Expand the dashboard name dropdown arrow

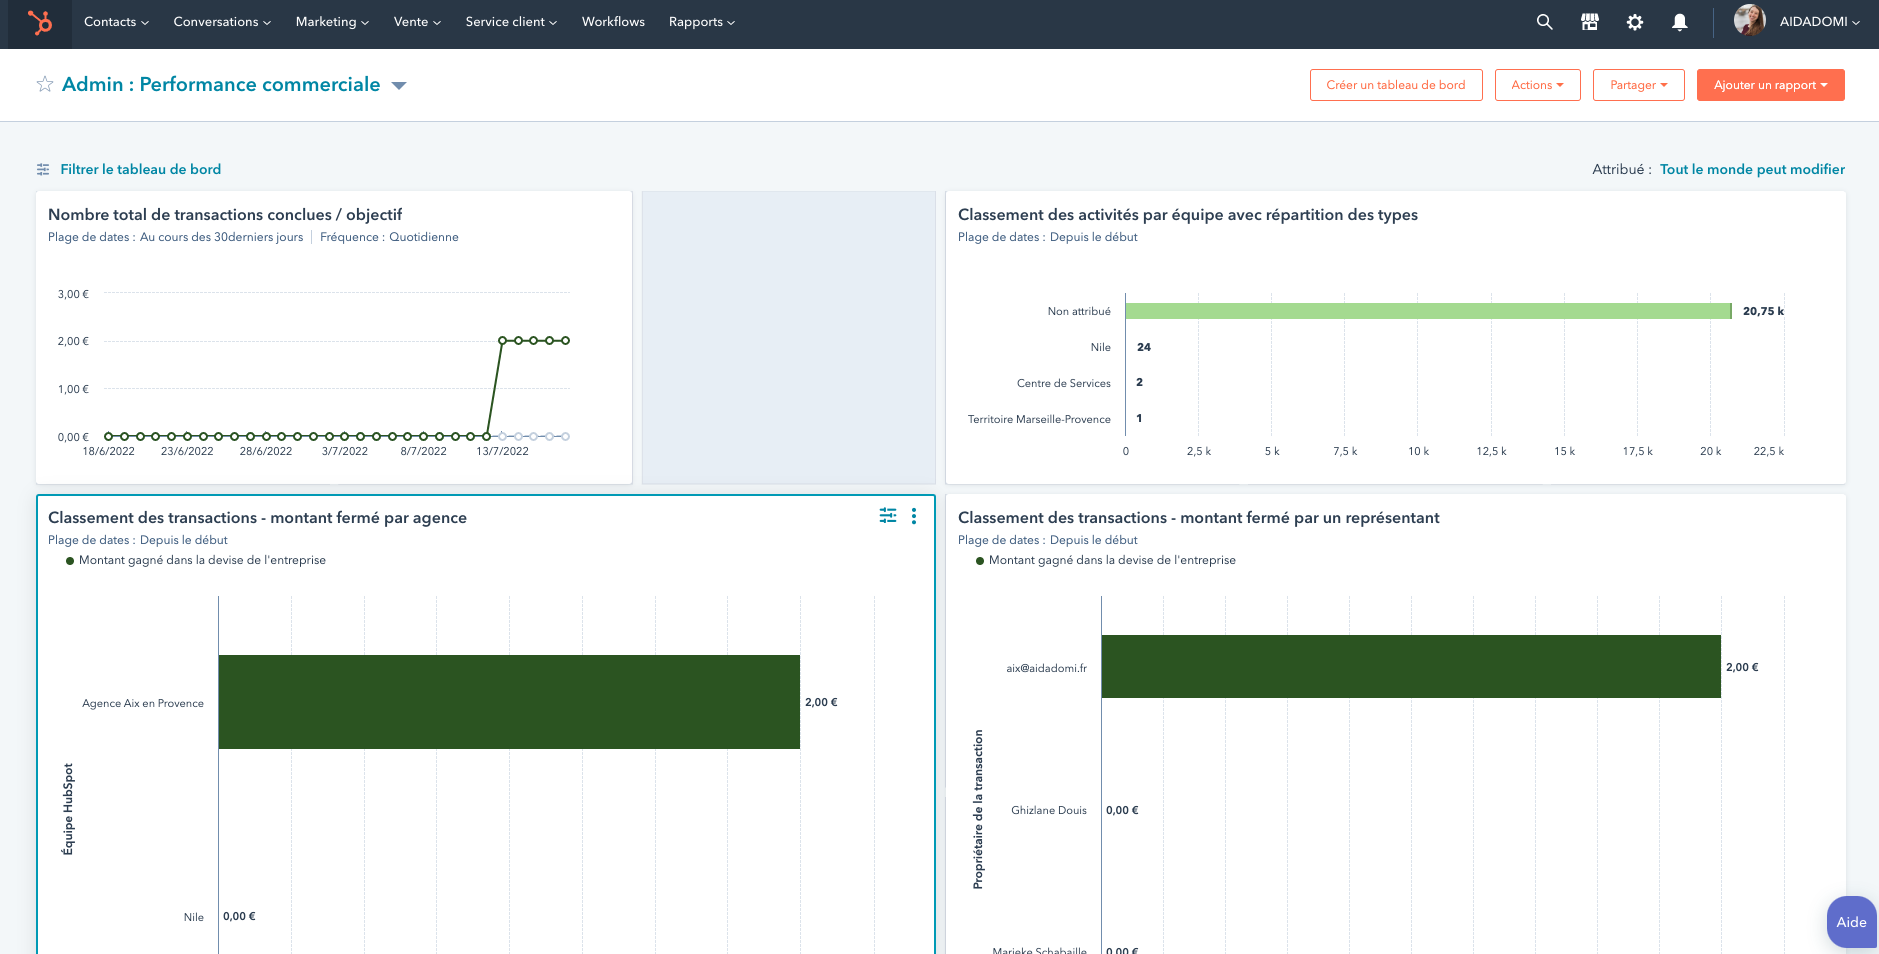tap(399, 86)
